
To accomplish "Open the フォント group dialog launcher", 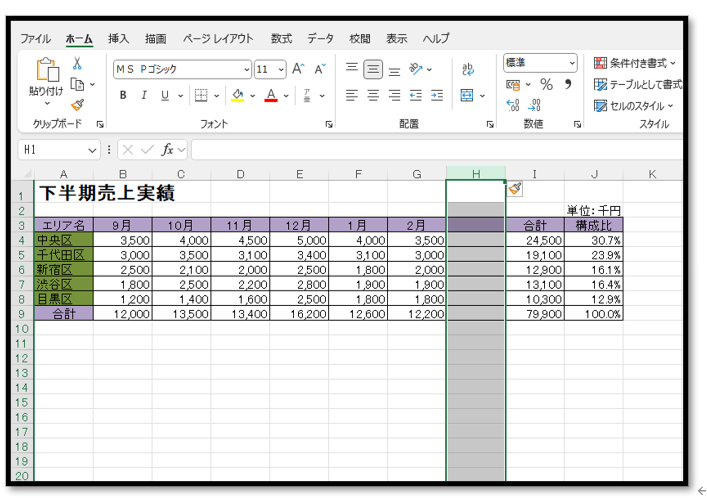I will (329, 124).
